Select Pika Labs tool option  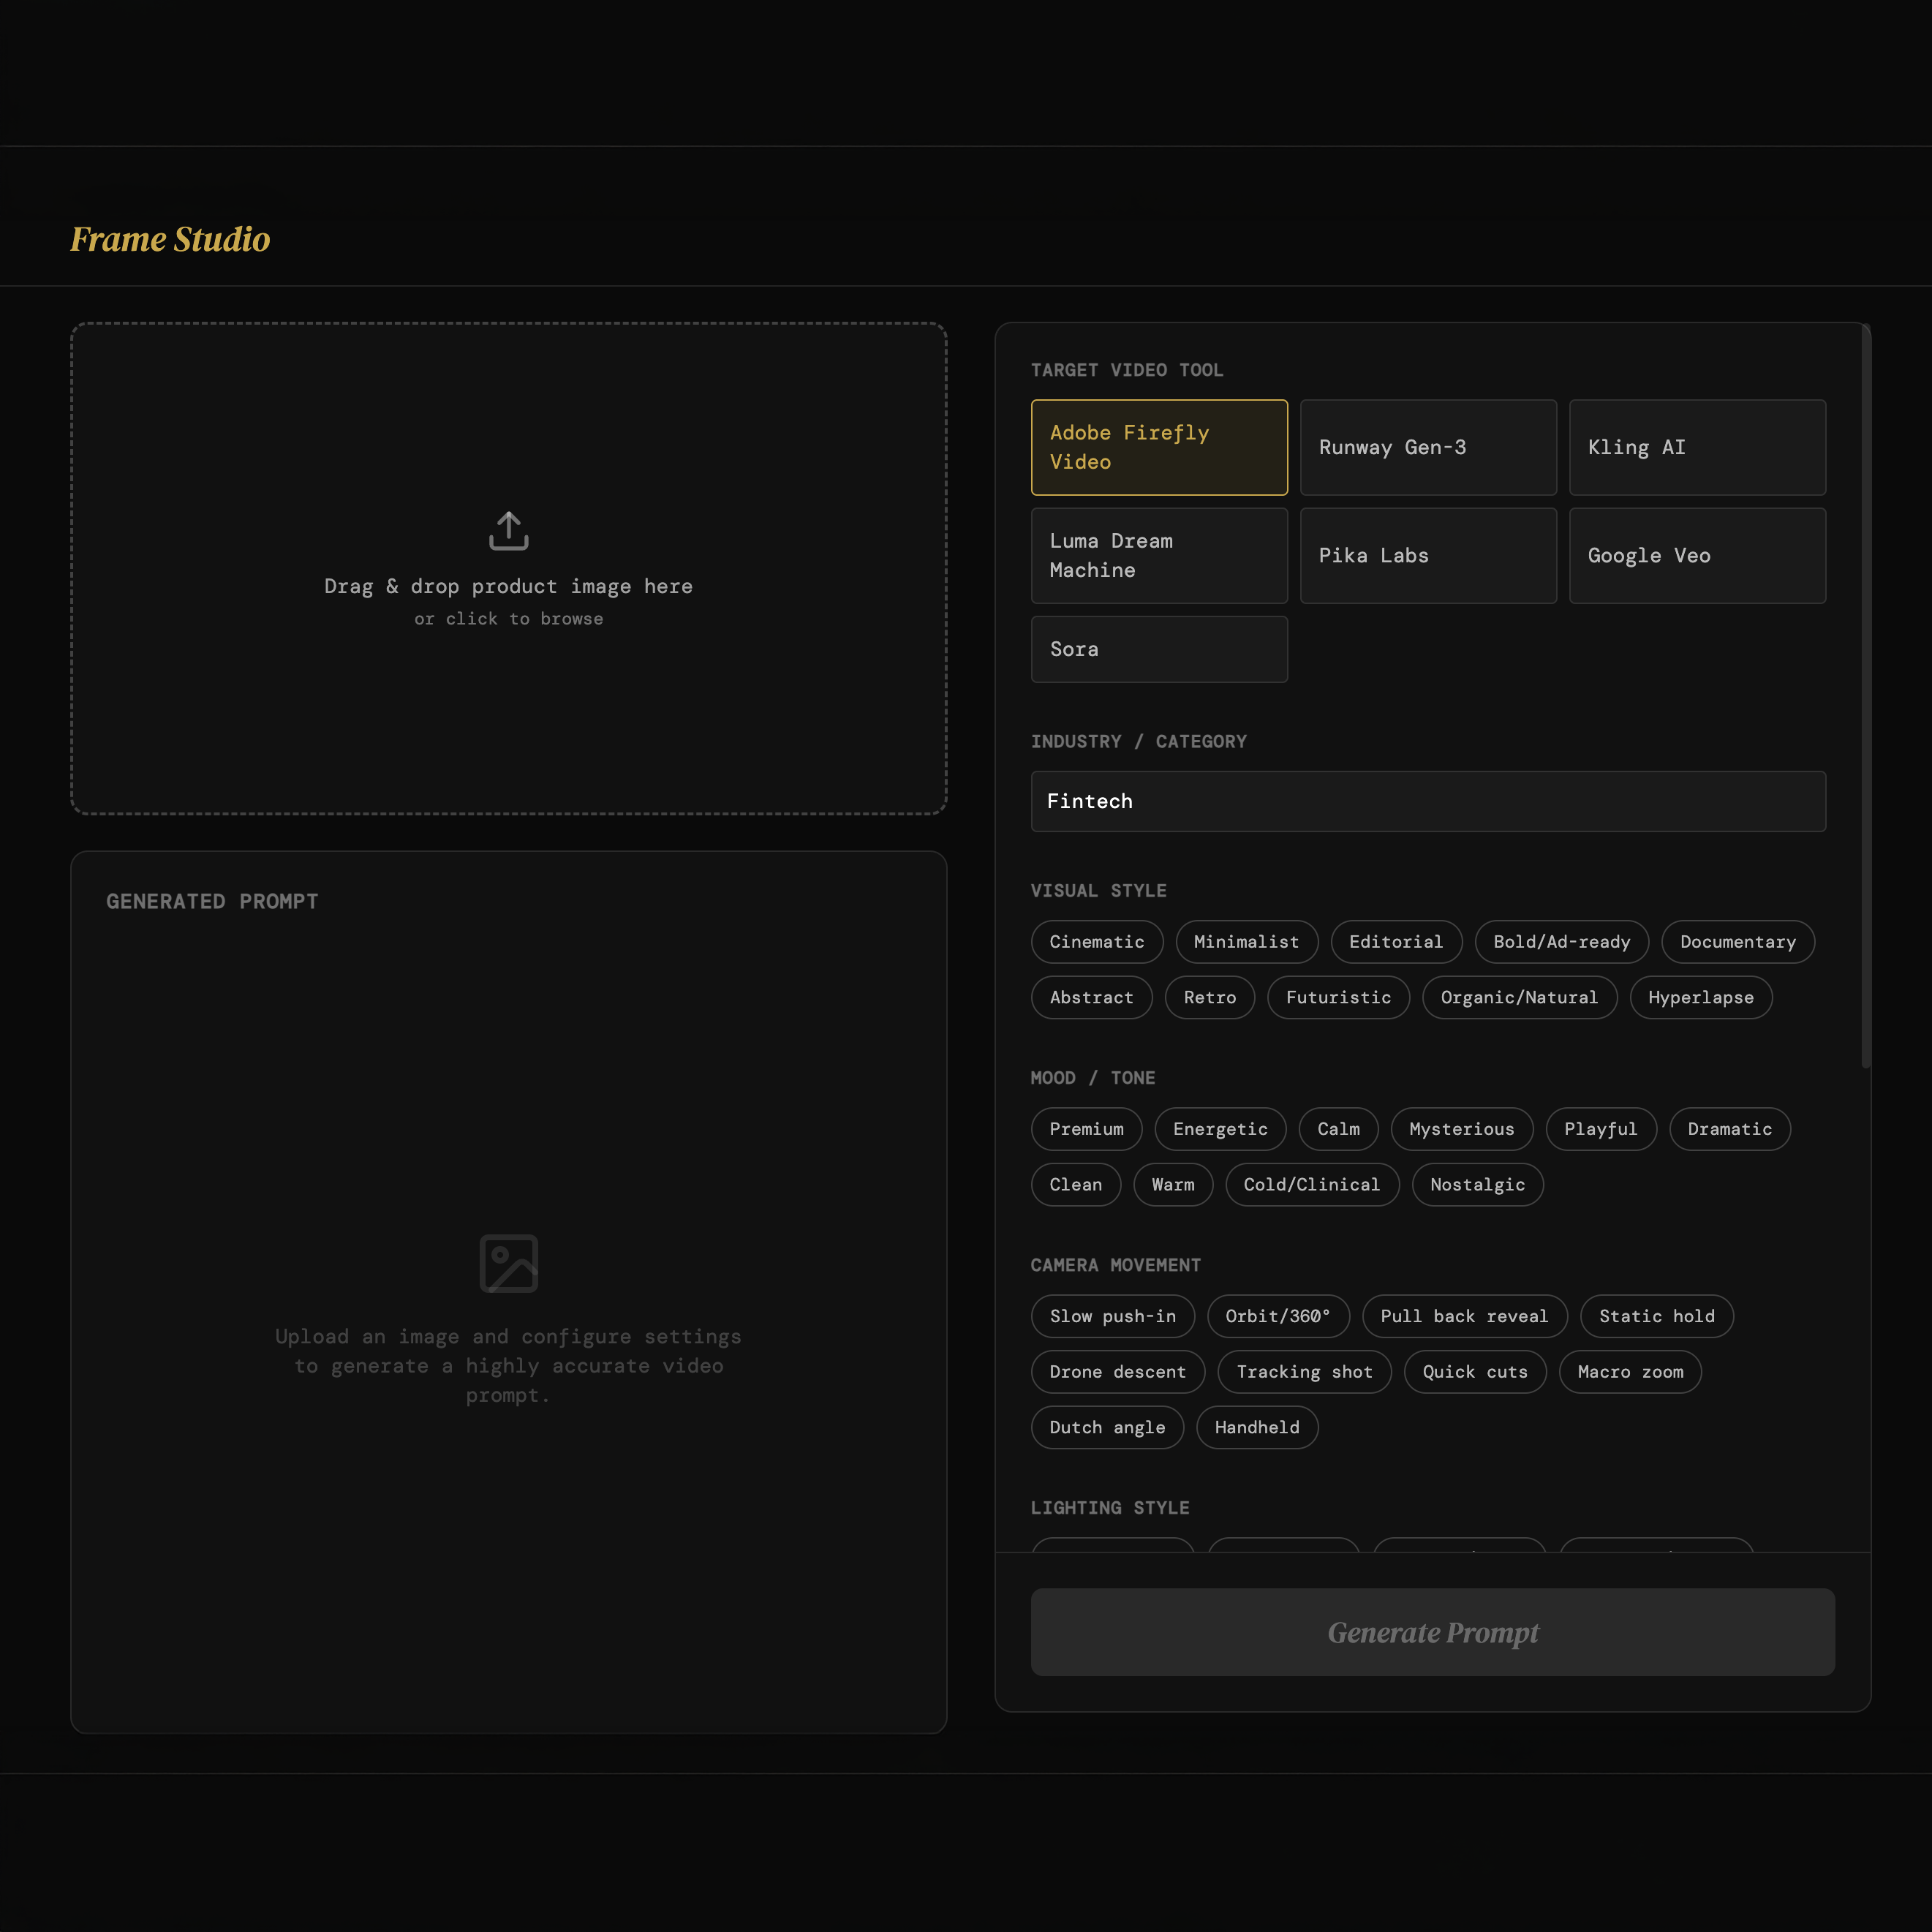coord(1428,555)
